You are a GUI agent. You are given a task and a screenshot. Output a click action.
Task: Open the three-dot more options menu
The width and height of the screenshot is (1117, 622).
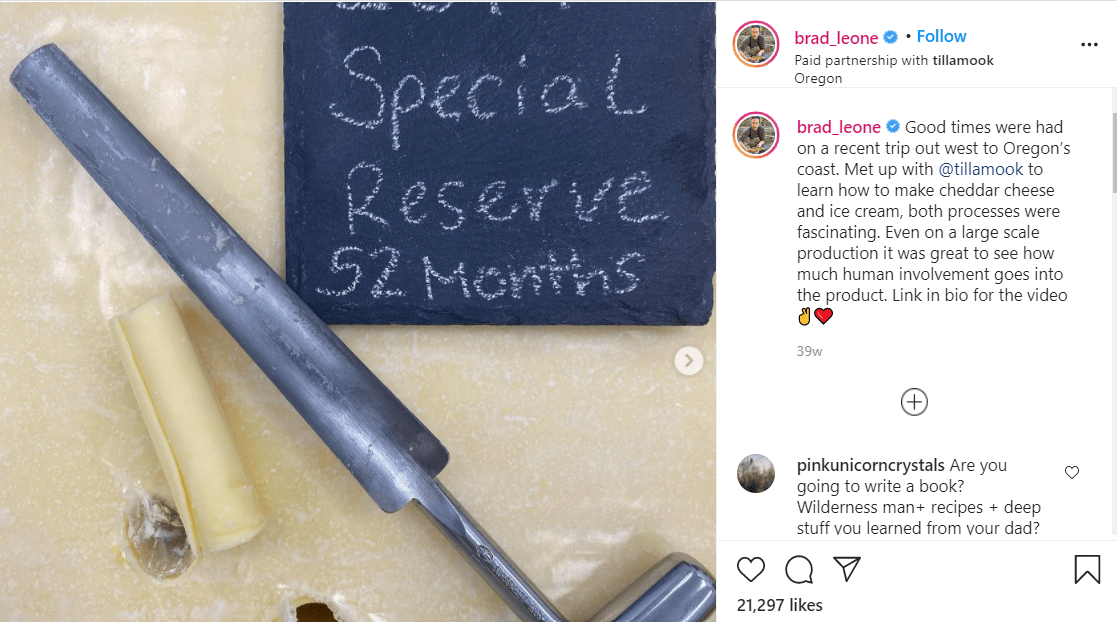tap(1089, 44)
